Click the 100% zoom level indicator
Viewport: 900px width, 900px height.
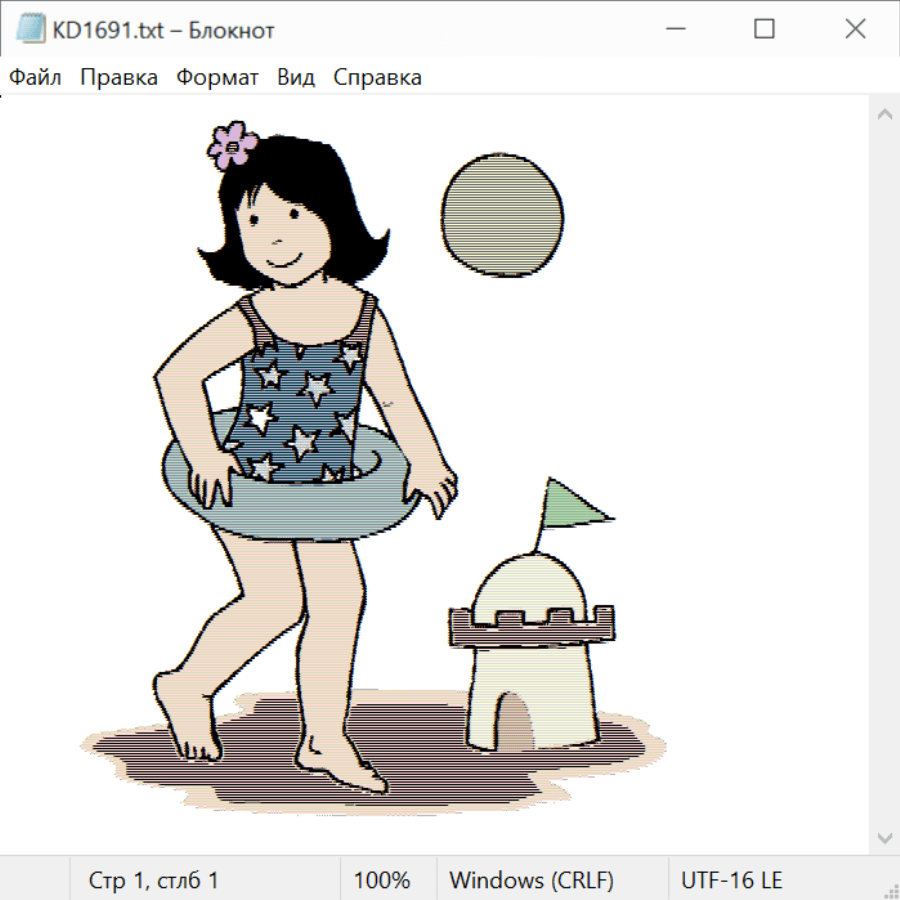pos(382,880)
